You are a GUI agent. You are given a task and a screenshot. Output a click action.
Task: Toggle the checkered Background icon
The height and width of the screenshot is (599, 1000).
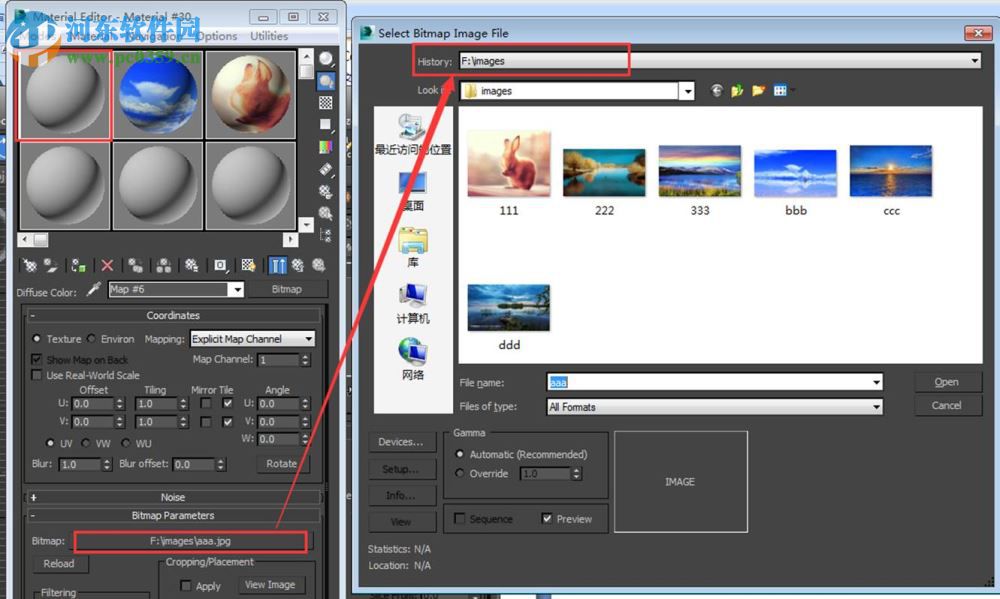click(327, 100)
